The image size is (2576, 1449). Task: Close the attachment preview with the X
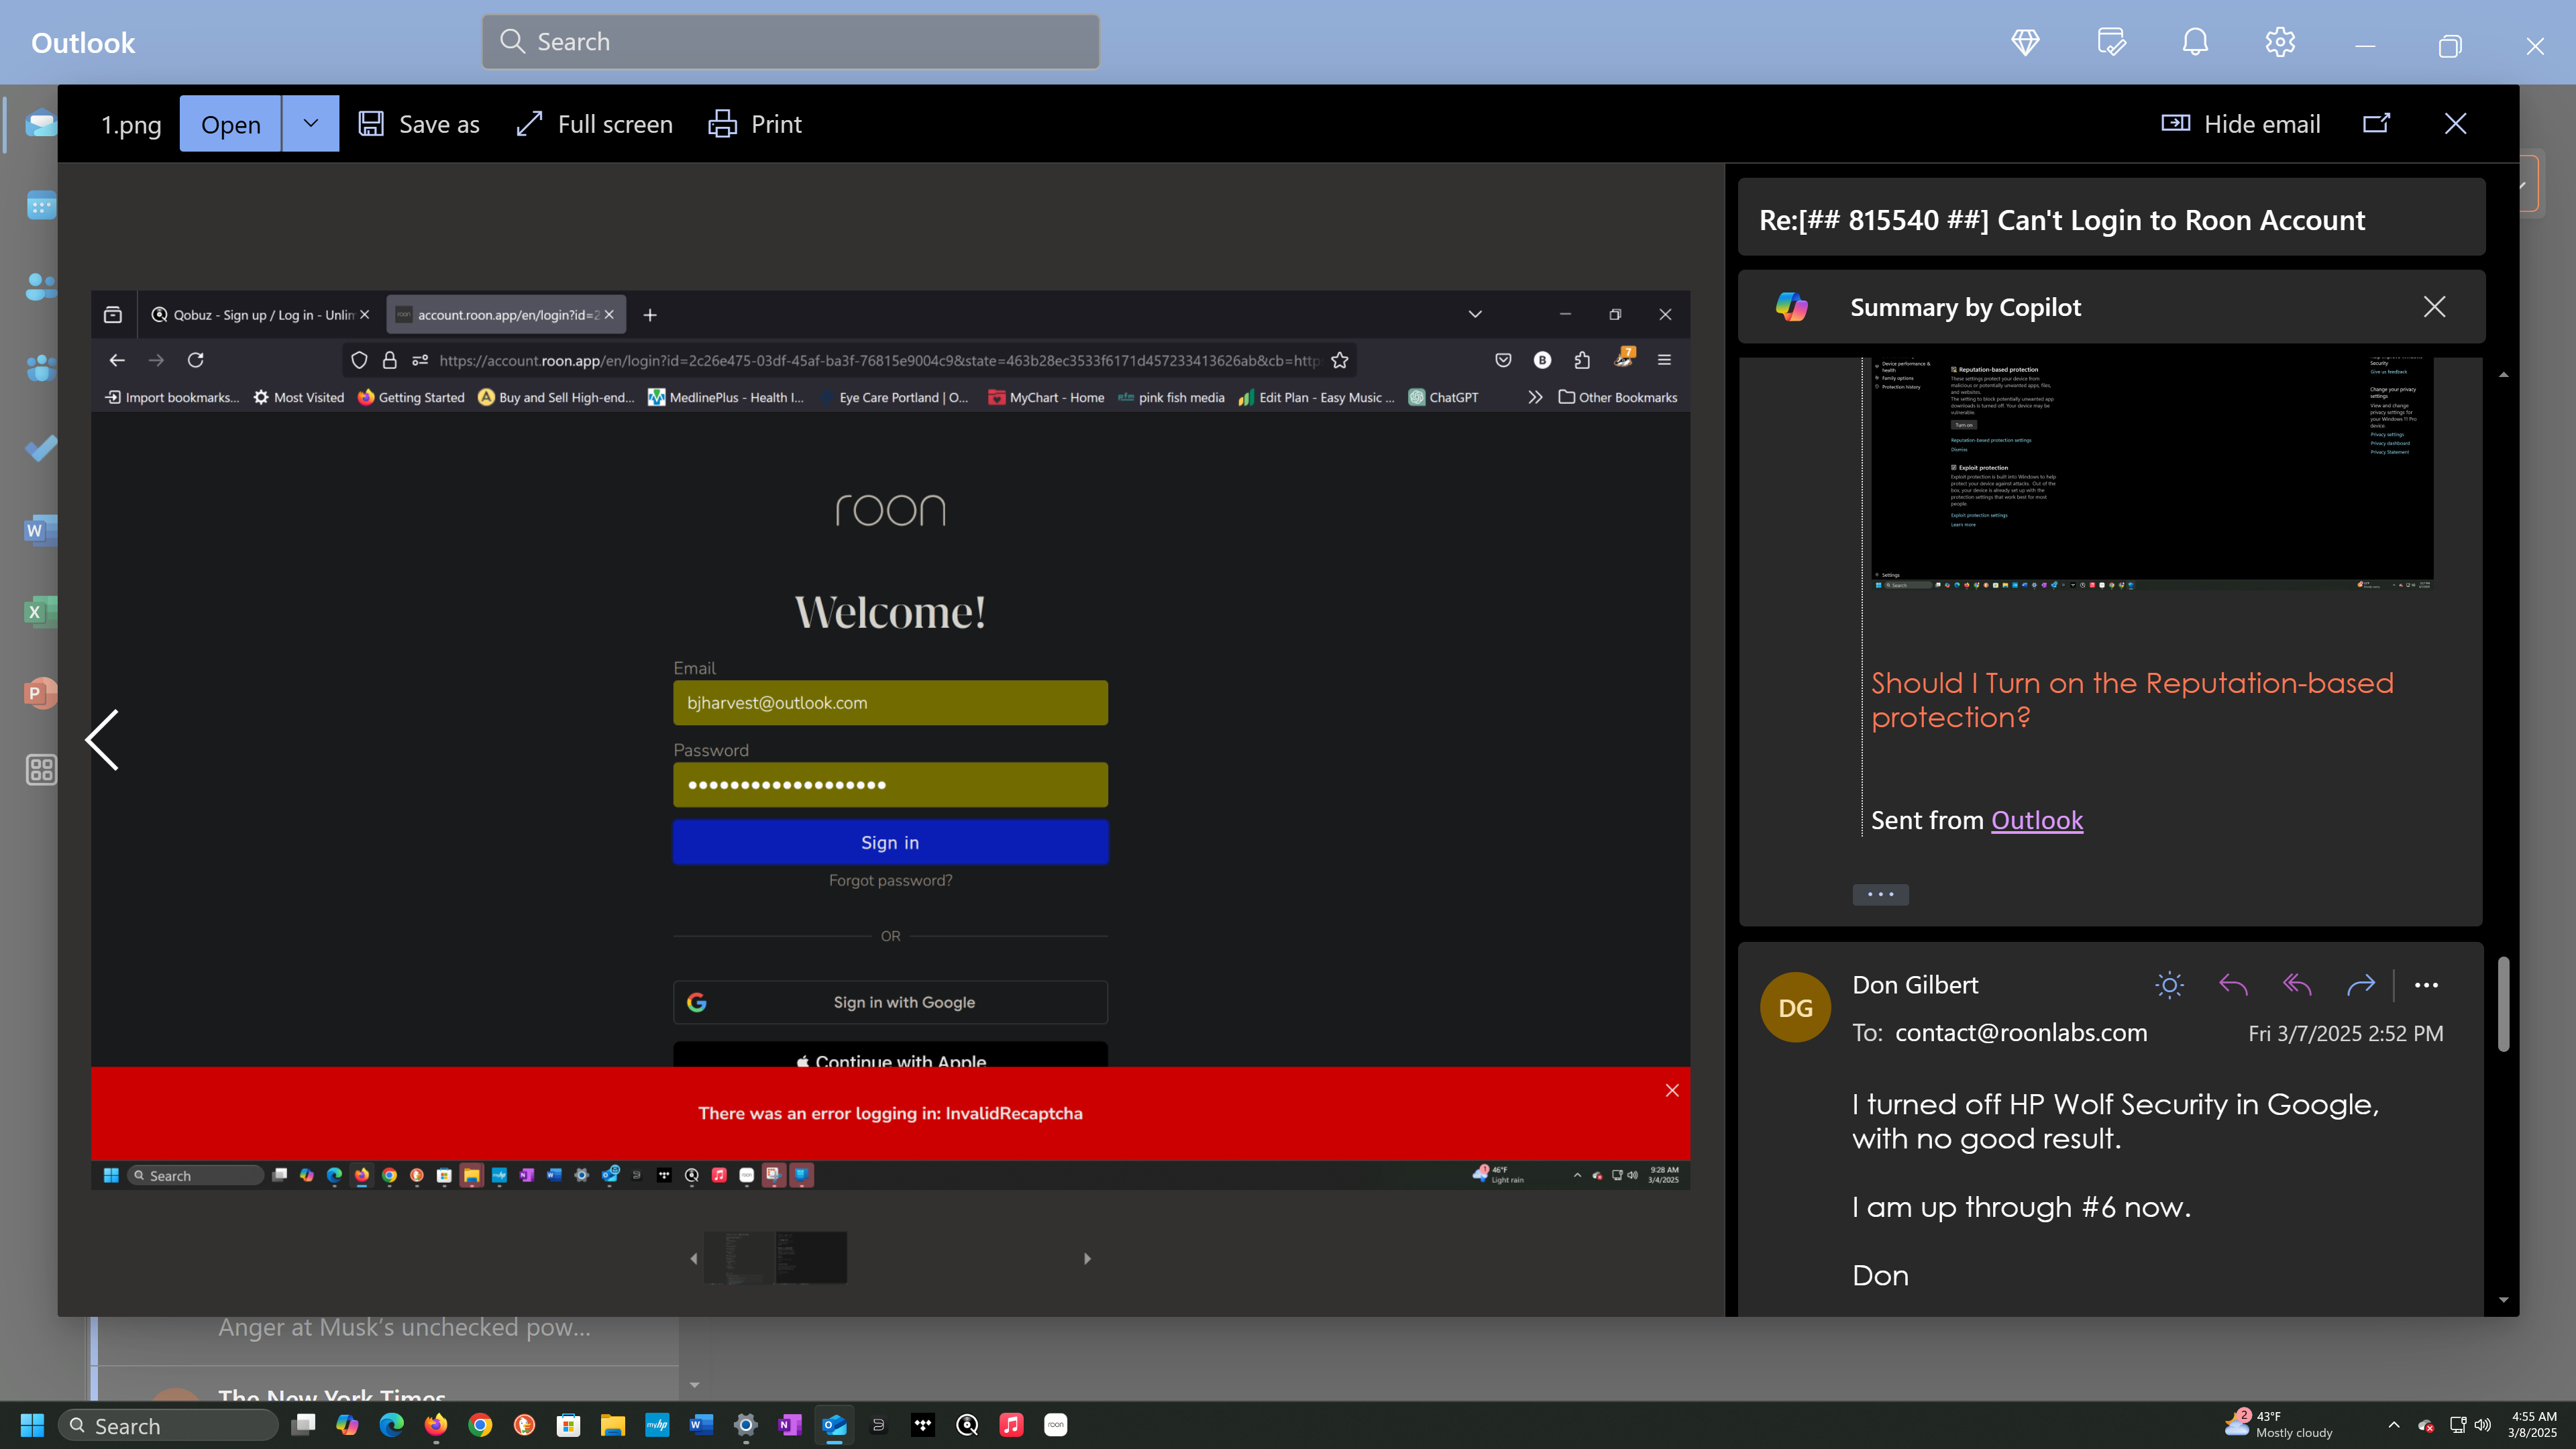(x=2455, y=123)
